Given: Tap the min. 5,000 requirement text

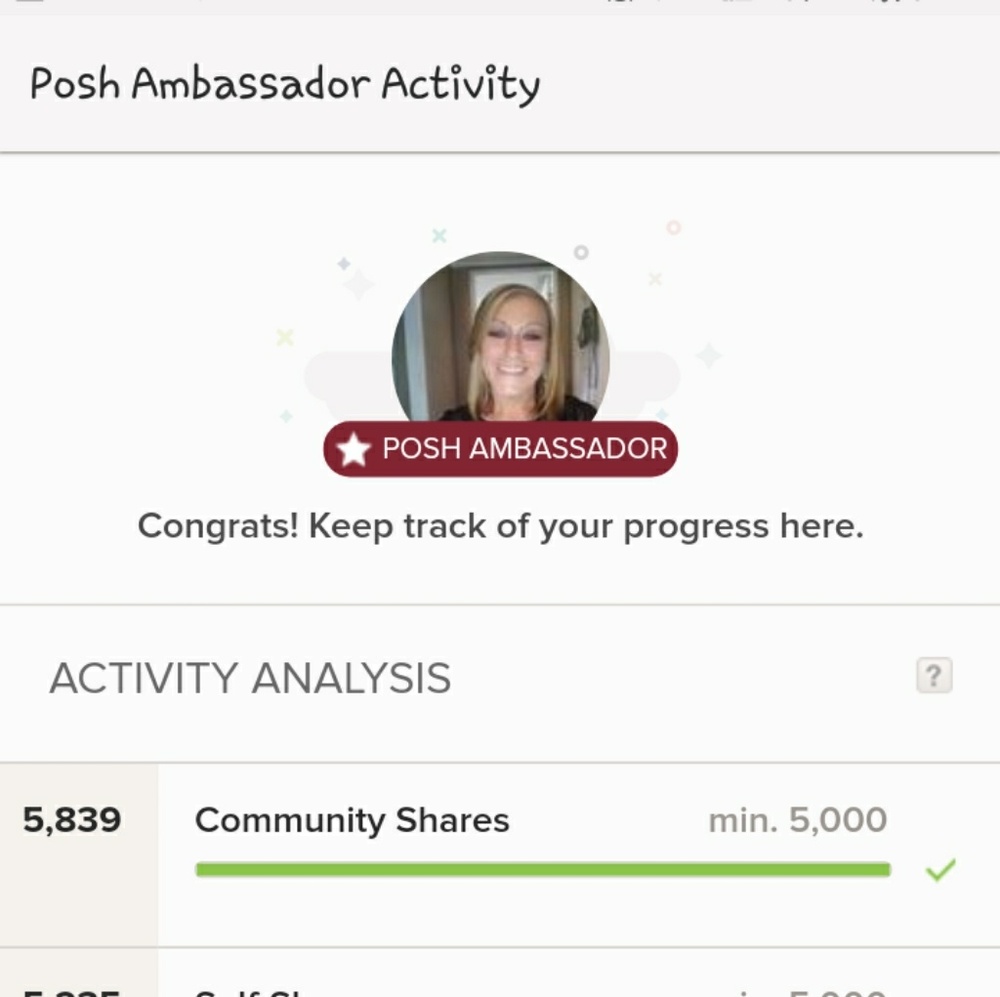Looking at the screenshot, I should point(795,819).
